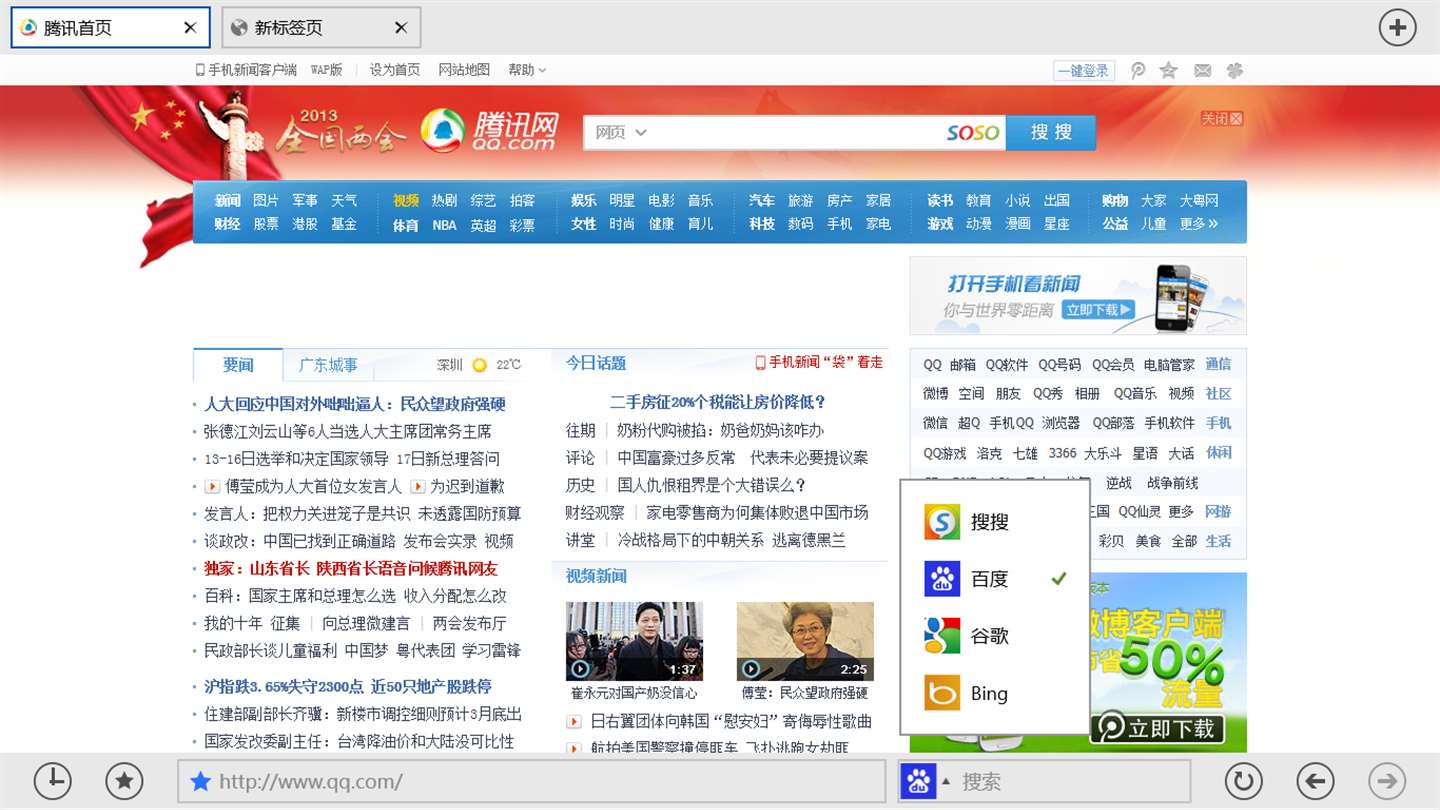This screenshot has height=810, width=1440.
Task: Expand the 网页 search type dropdown
Action: click(x=621, y=132)
